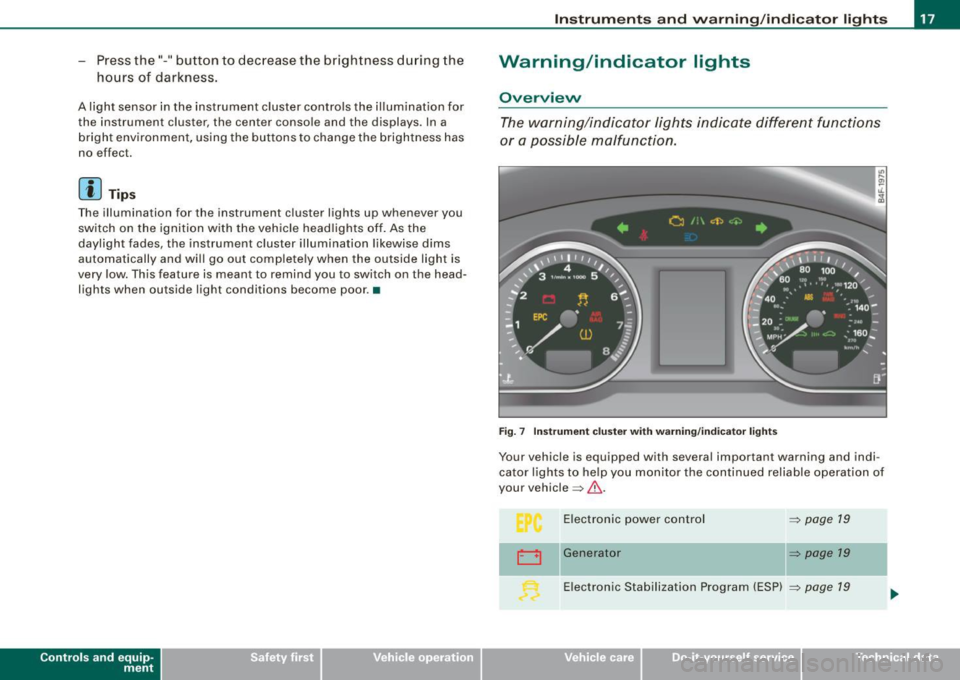Click the ABS light on speedometer
This screenshot has height=680, width=960.
pos(809,297)
